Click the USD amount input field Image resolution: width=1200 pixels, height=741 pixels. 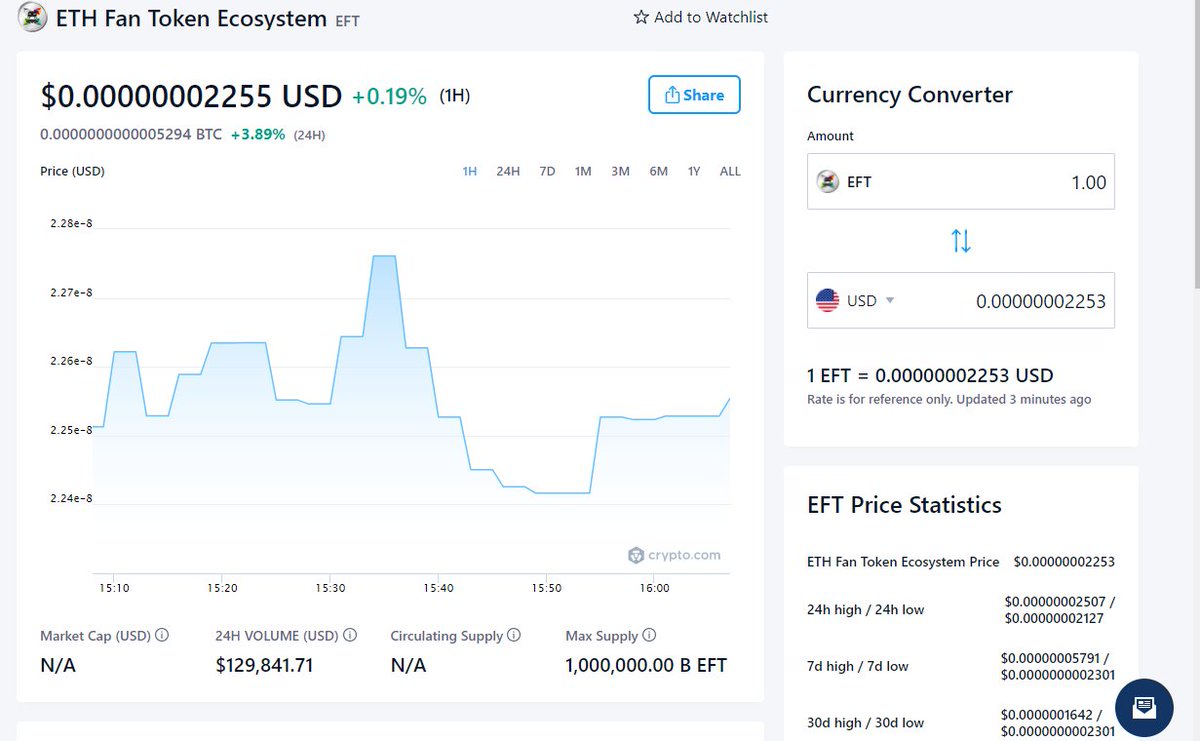click(961, 300)
